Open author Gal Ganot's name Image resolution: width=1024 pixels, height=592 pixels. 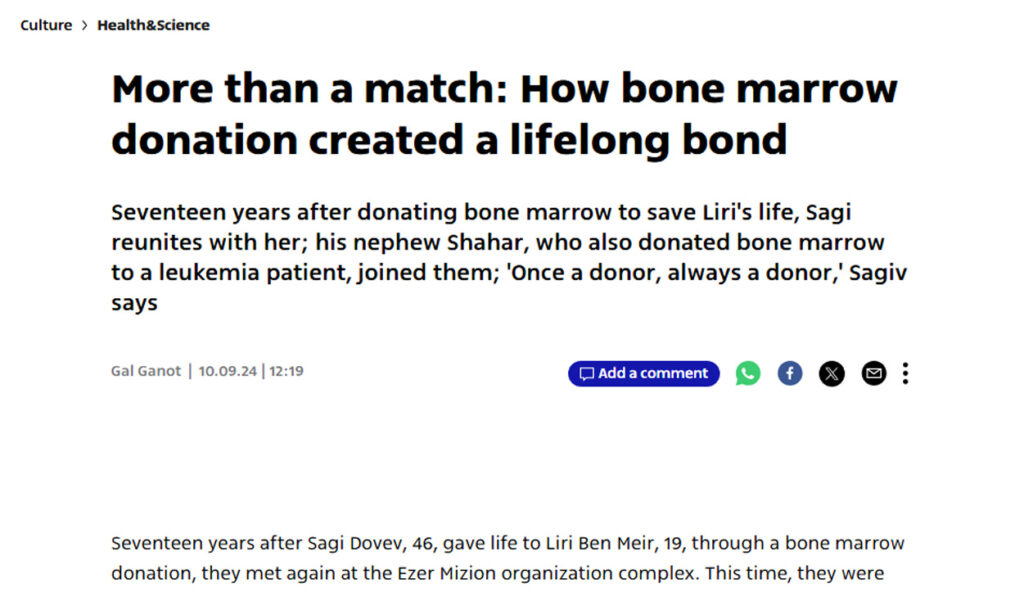click(x=146, y=371)
